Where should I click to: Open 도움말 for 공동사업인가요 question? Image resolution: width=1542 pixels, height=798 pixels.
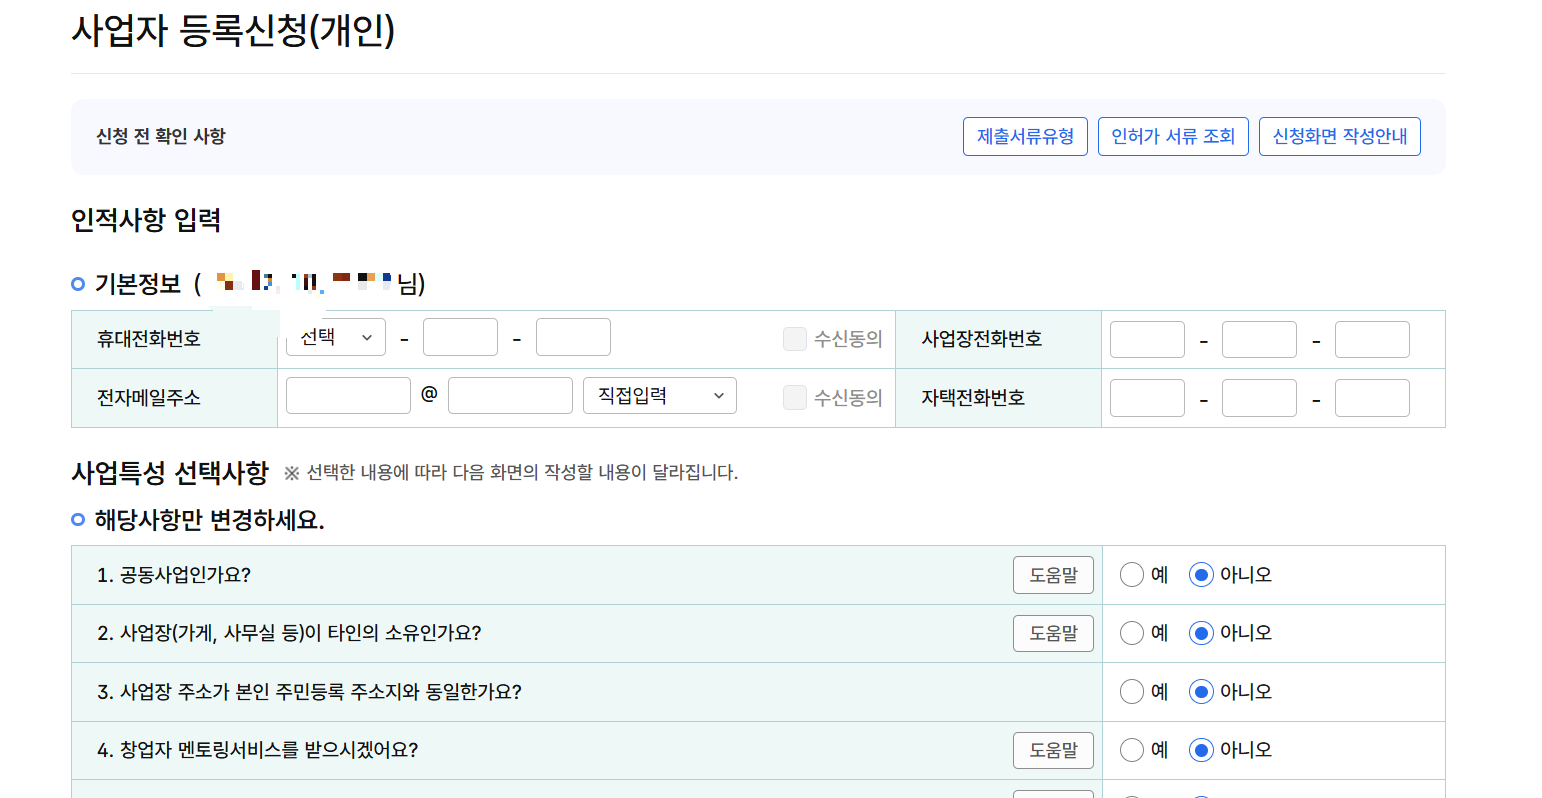[1053, 575]
